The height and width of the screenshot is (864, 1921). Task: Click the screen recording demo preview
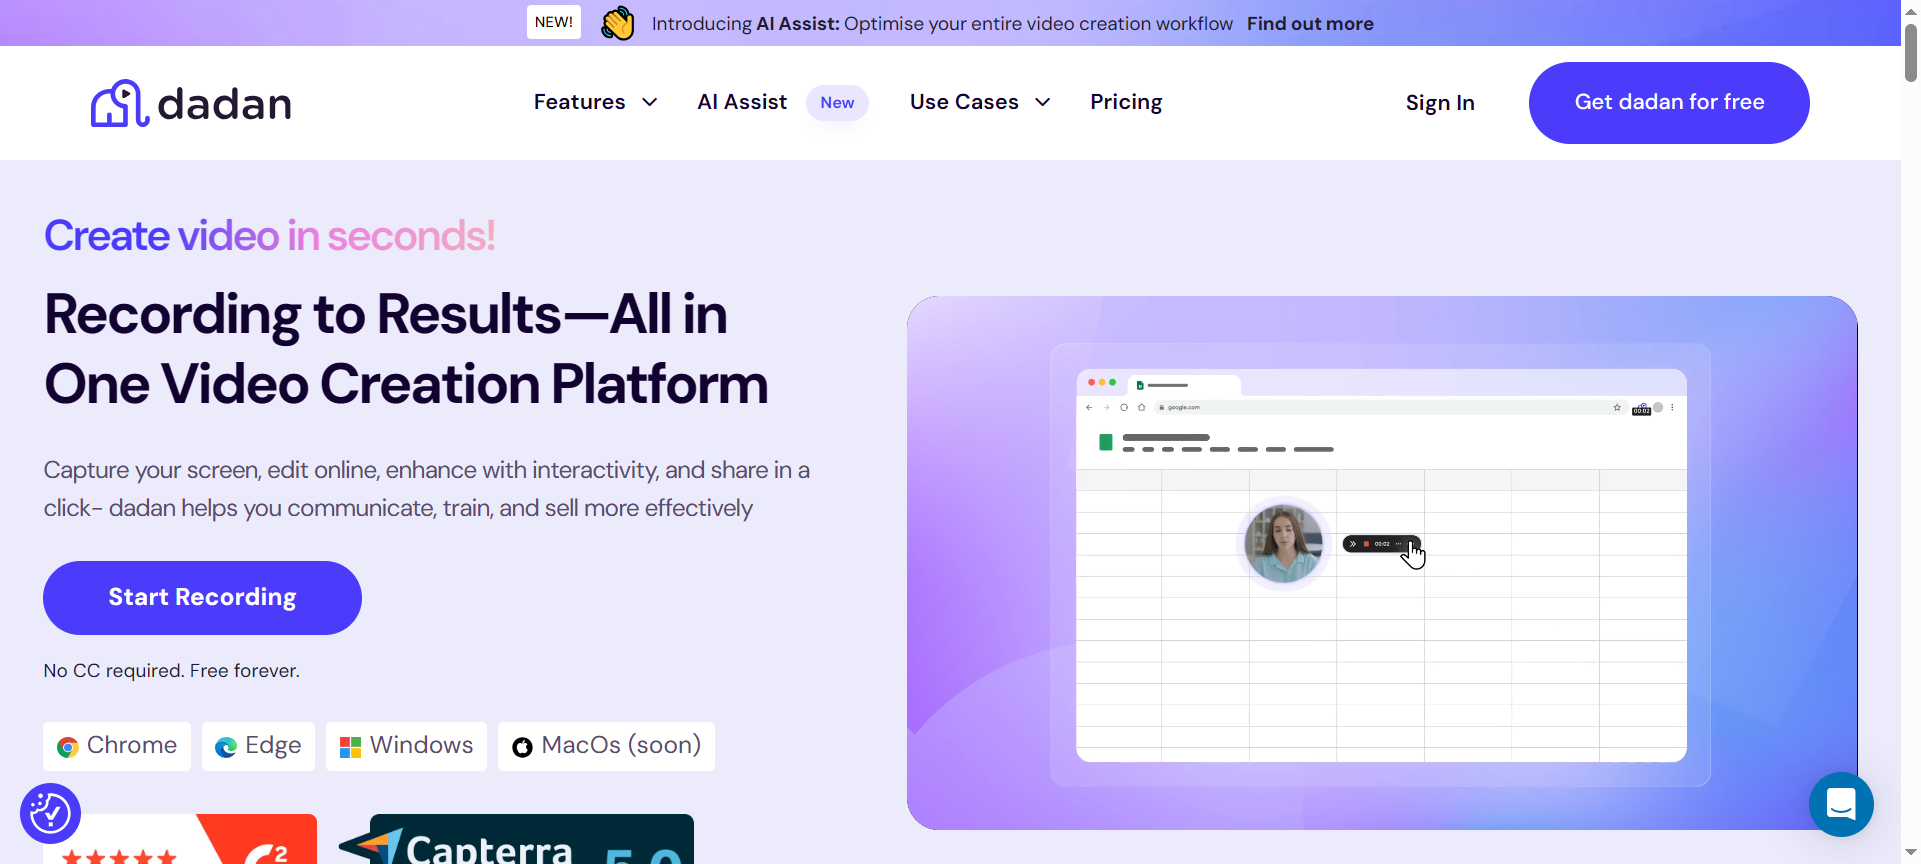click(1381, 562)
